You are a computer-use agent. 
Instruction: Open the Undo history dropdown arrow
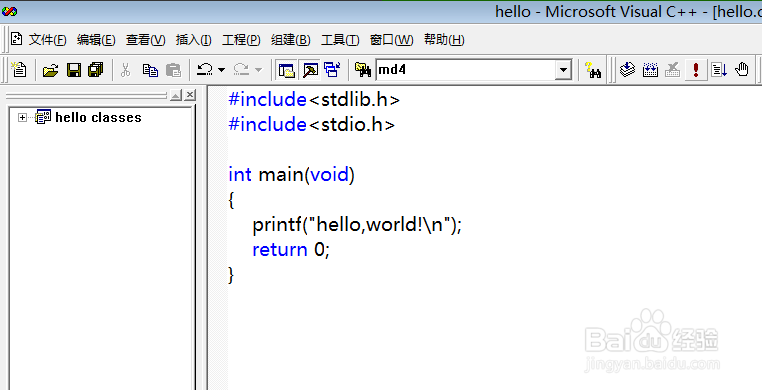[222, 70]
